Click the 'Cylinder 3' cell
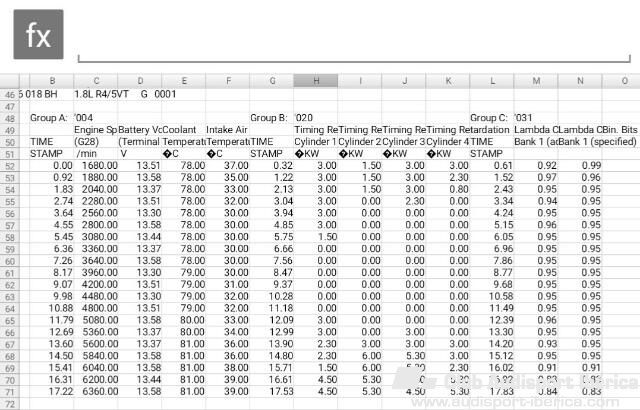Screen dimensions: 640x410 pos(404,142)
